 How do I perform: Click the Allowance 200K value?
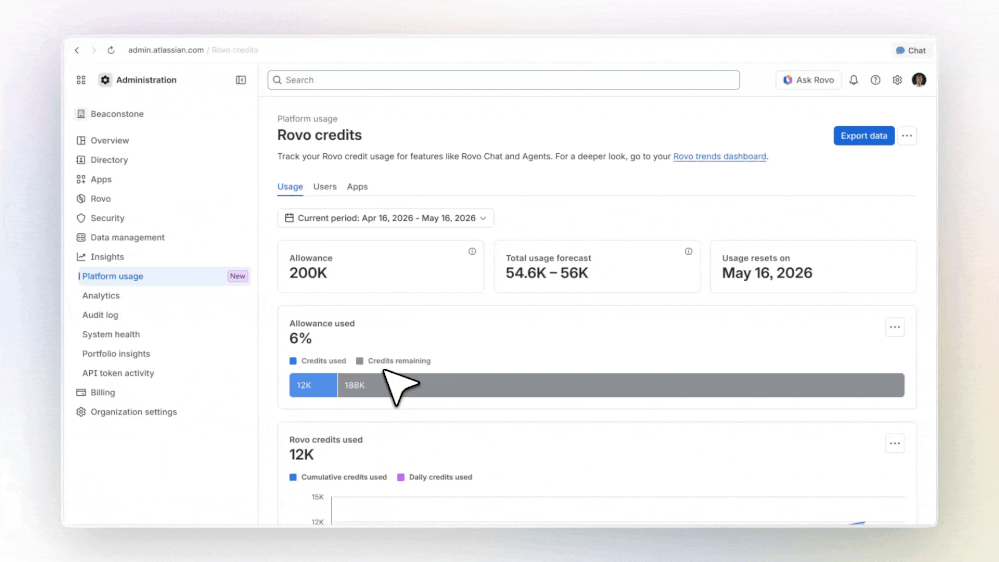tap(308, 273)
